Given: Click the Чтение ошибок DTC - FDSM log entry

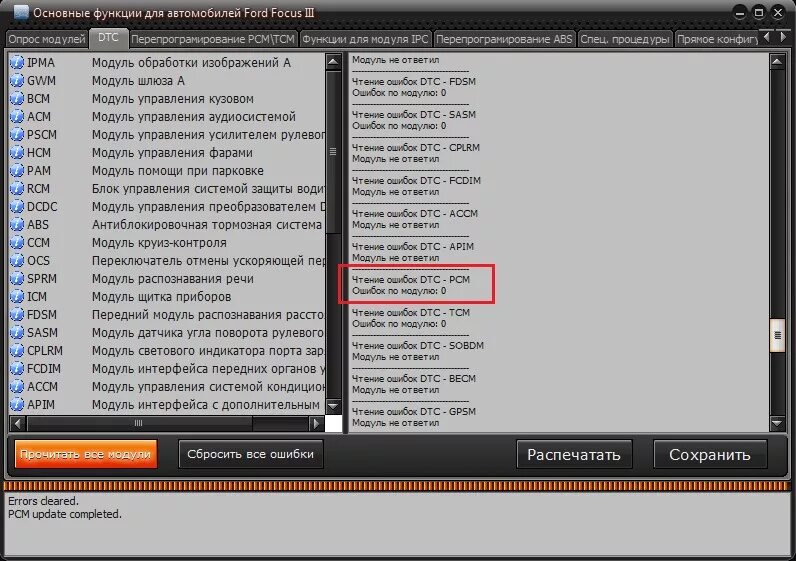Looking at the screenshot, I should point(414,82).
